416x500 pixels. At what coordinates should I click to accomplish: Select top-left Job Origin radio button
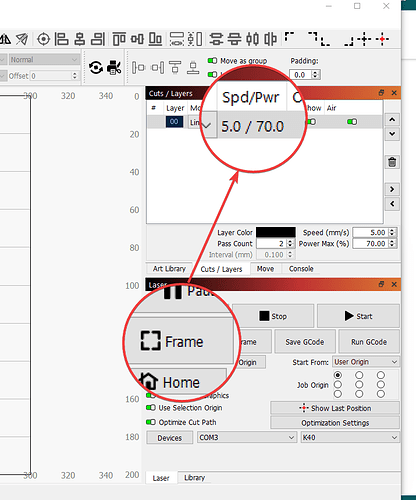click(338, 375)
